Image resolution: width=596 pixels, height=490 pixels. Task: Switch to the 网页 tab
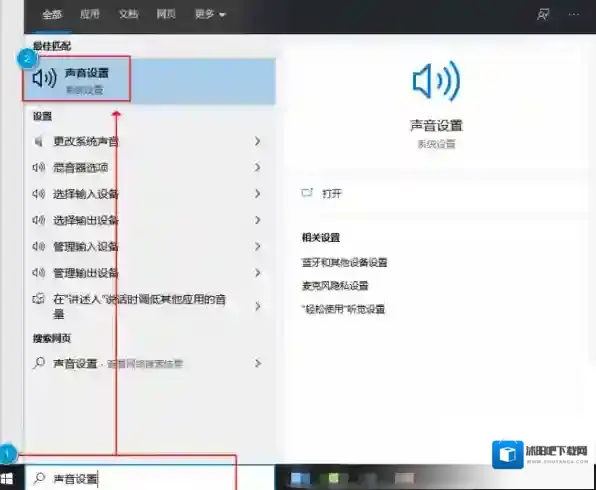coord(166,14)
